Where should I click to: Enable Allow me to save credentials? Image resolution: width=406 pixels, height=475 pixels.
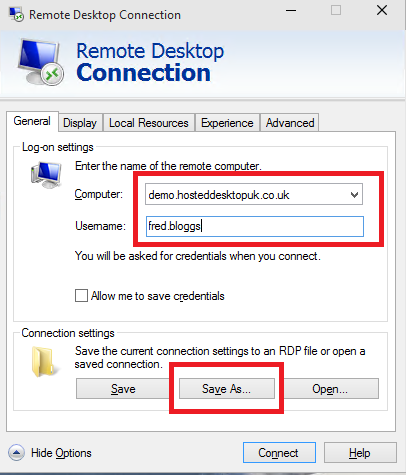point(81,296)
